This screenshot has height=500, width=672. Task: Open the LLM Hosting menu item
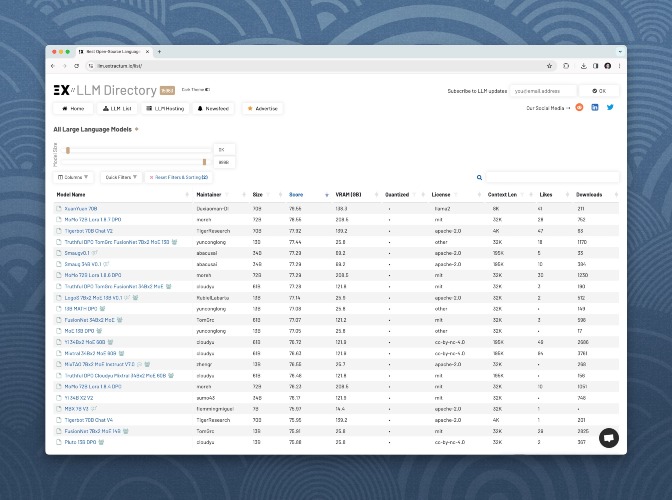[x=165, y=108]
